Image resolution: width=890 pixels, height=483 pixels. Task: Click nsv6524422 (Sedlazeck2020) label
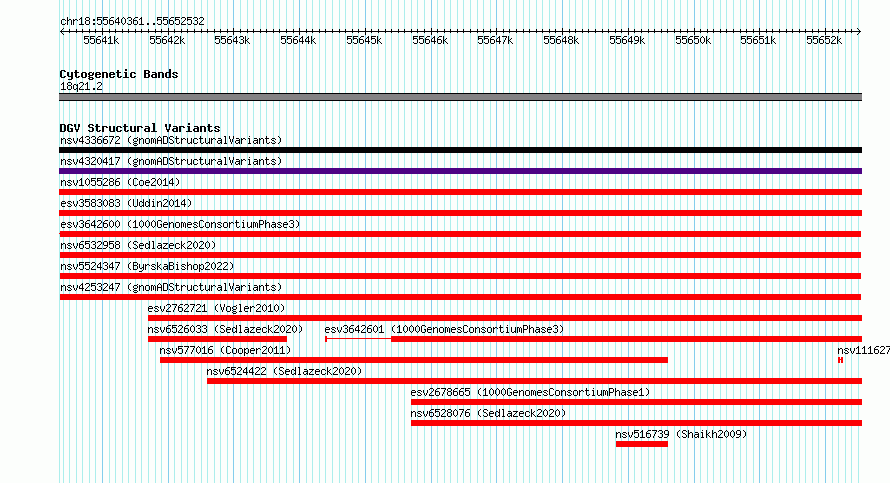click(x=284, y=371)
